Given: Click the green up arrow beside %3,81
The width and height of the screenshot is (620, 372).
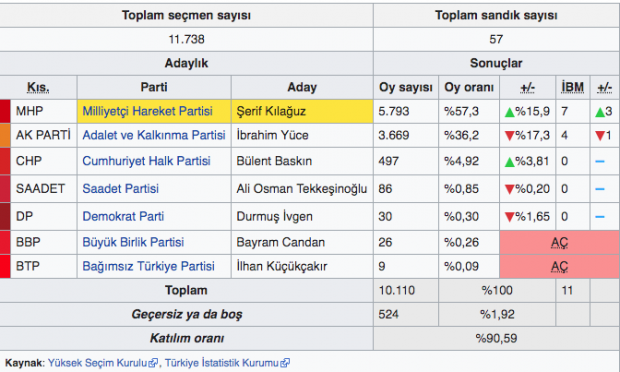Looking at the screenshot, I should tap(510, 162).
